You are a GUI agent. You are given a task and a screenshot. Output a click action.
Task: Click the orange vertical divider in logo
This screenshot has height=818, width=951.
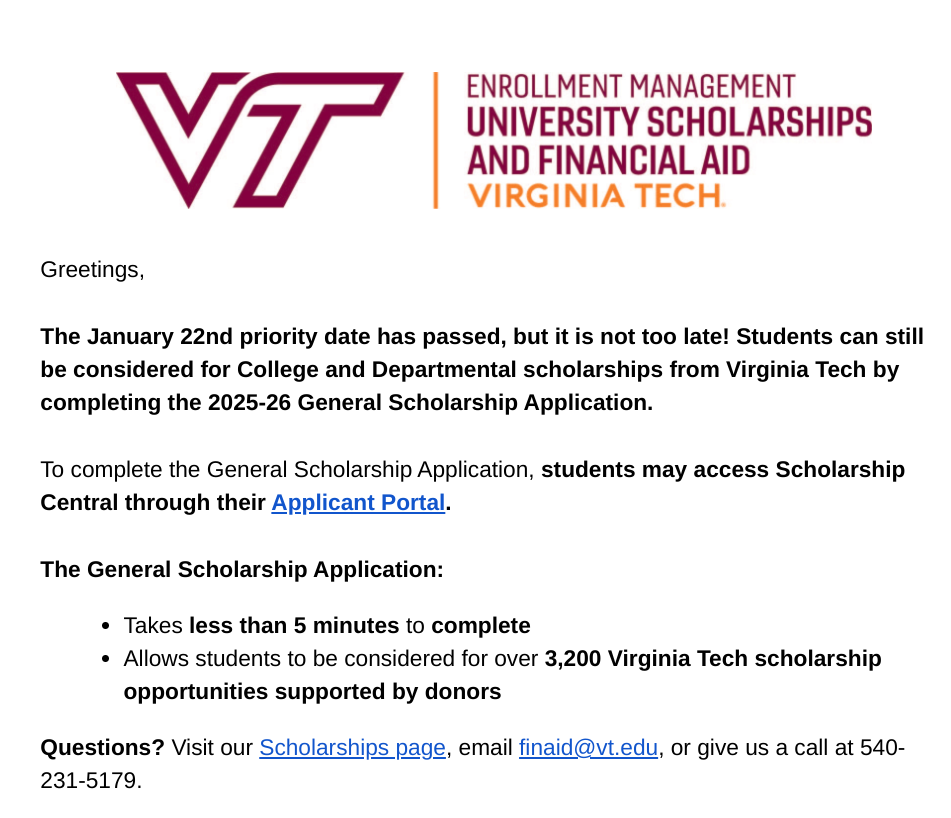coord(435,140)
